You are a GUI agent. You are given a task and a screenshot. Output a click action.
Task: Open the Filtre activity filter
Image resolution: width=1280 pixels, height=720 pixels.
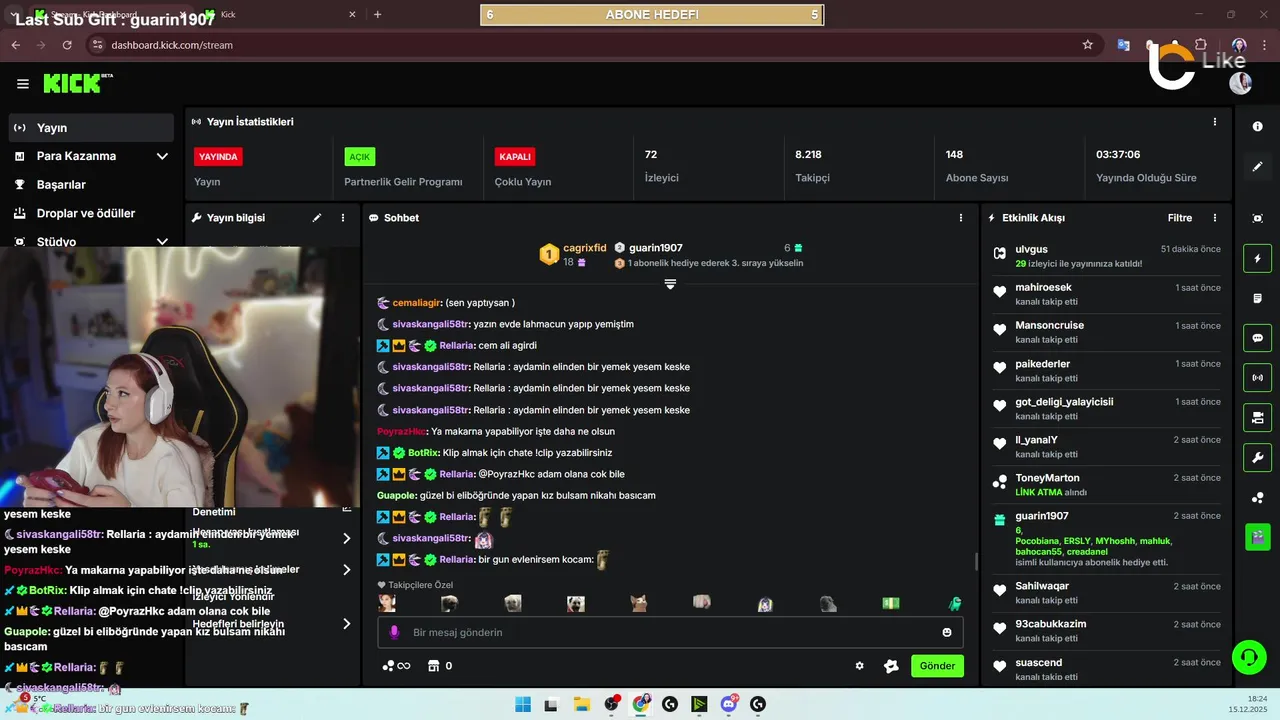click(1180, 218)
